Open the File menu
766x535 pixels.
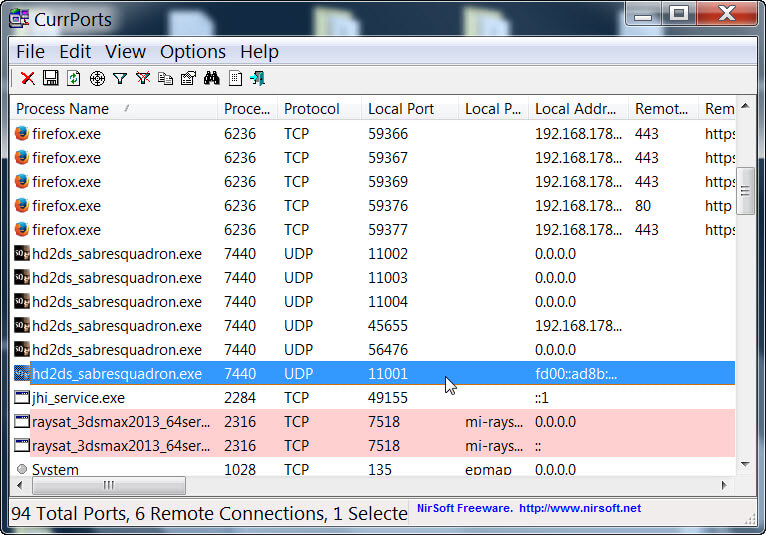coord(30,52)
